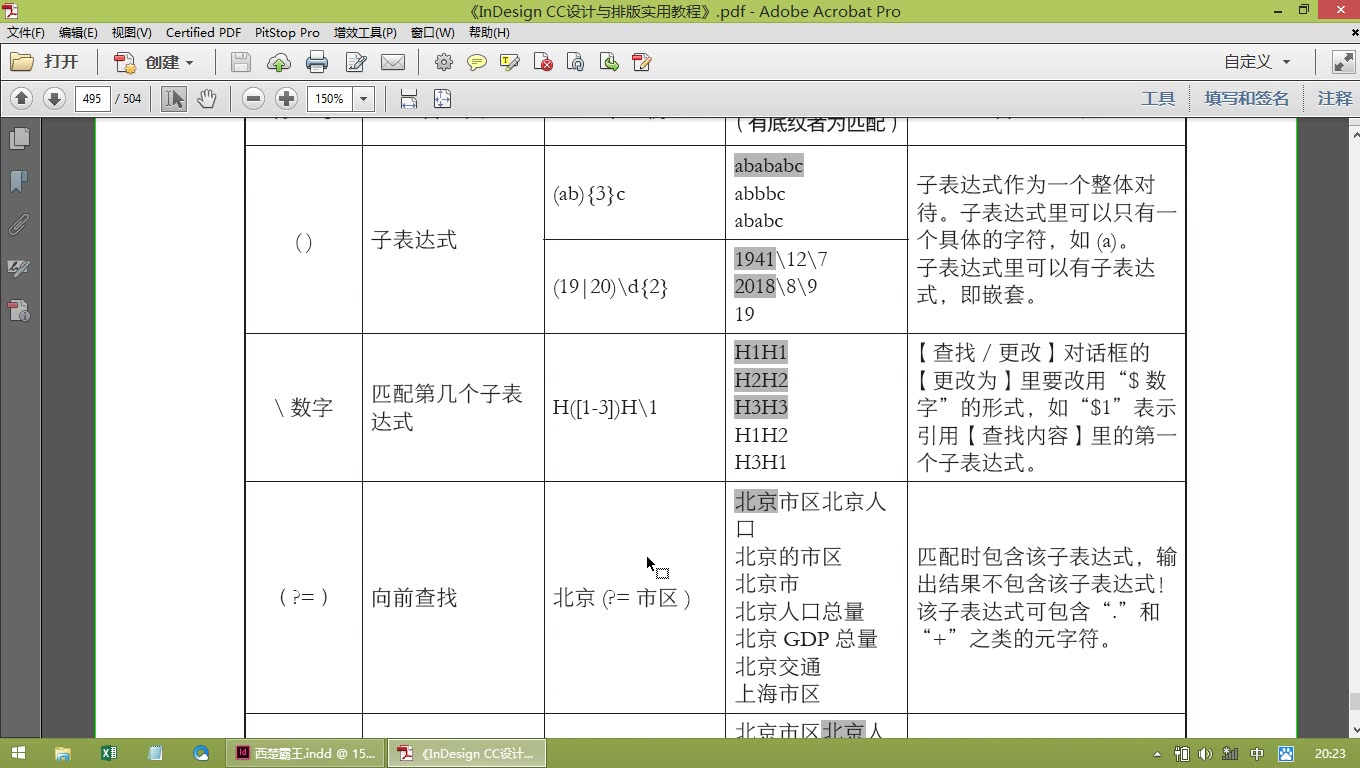
Task: Open the PitStop Pro menu
Action: tap(287, 33)
